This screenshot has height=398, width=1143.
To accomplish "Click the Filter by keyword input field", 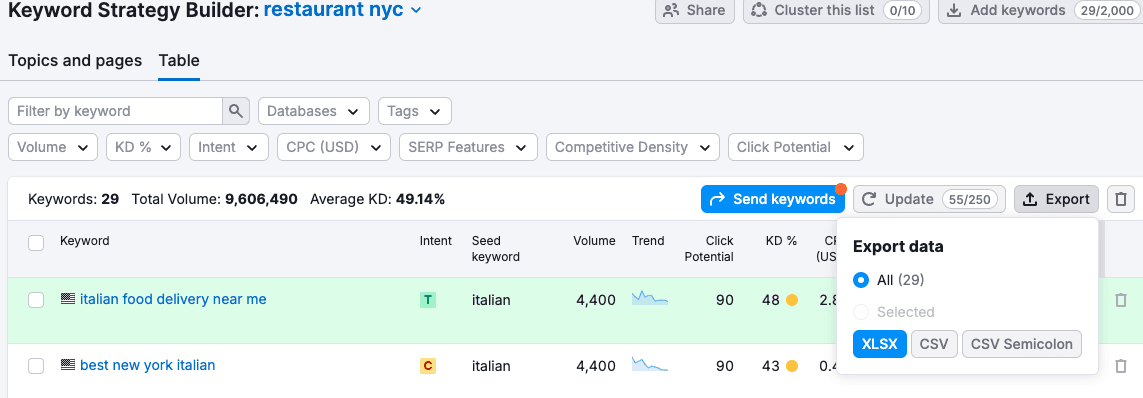I will click(x=115, y=111).
